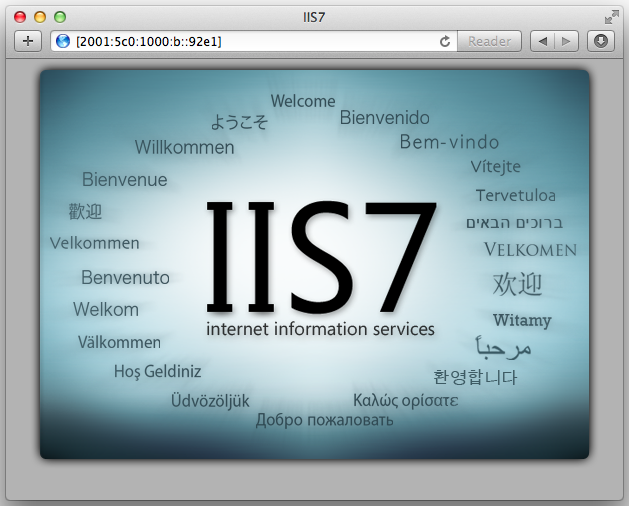The width and height of the screenshot is (629, 506).
Task: Reload the page with the refresh icon
Action: pos(445,41)
